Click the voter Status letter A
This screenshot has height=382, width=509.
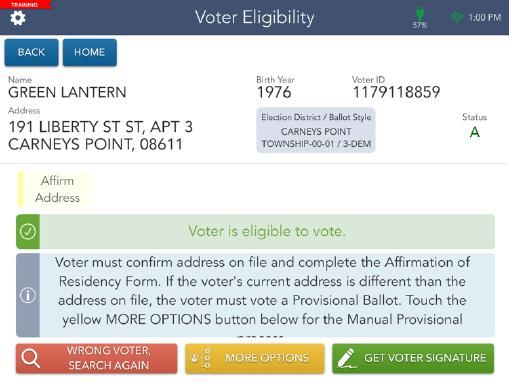(475, 132)
